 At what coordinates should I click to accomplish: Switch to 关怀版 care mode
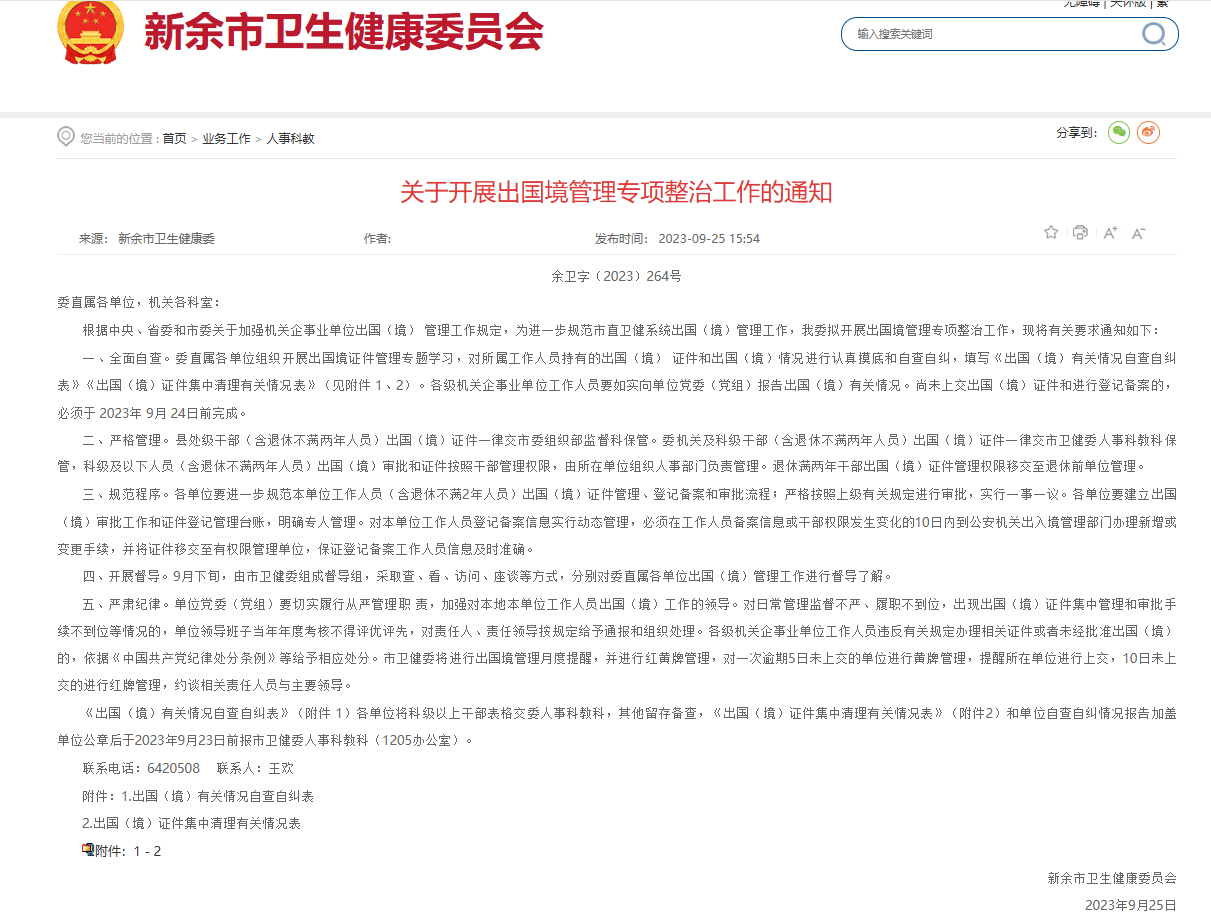1128,3
